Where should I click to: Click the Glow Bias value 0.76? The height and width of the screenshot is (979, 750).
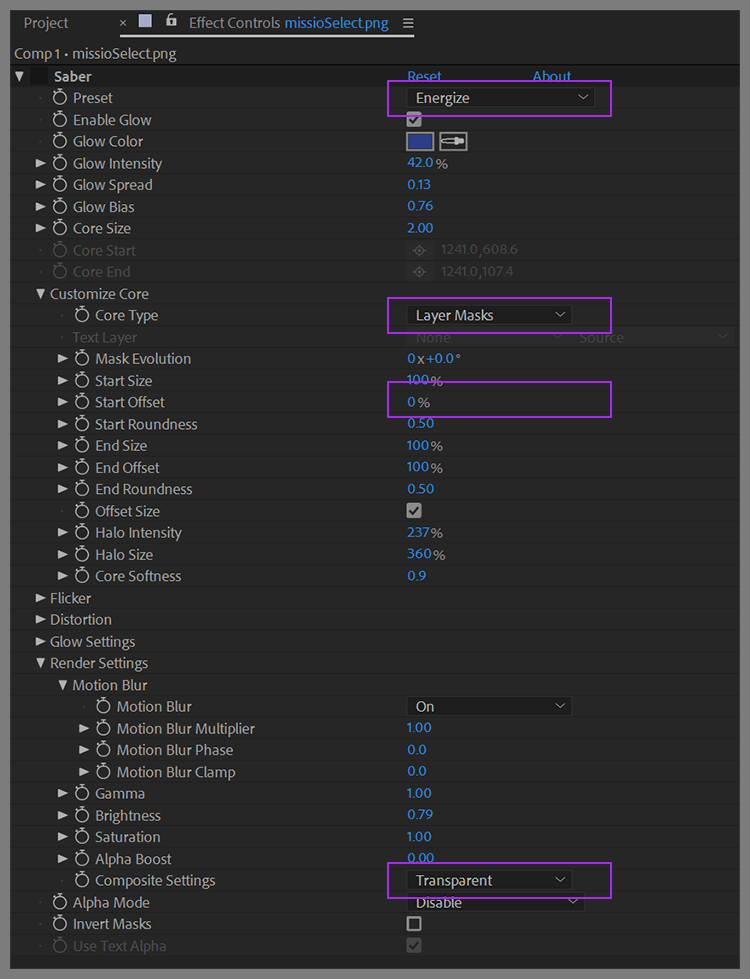tap(420, 206)
